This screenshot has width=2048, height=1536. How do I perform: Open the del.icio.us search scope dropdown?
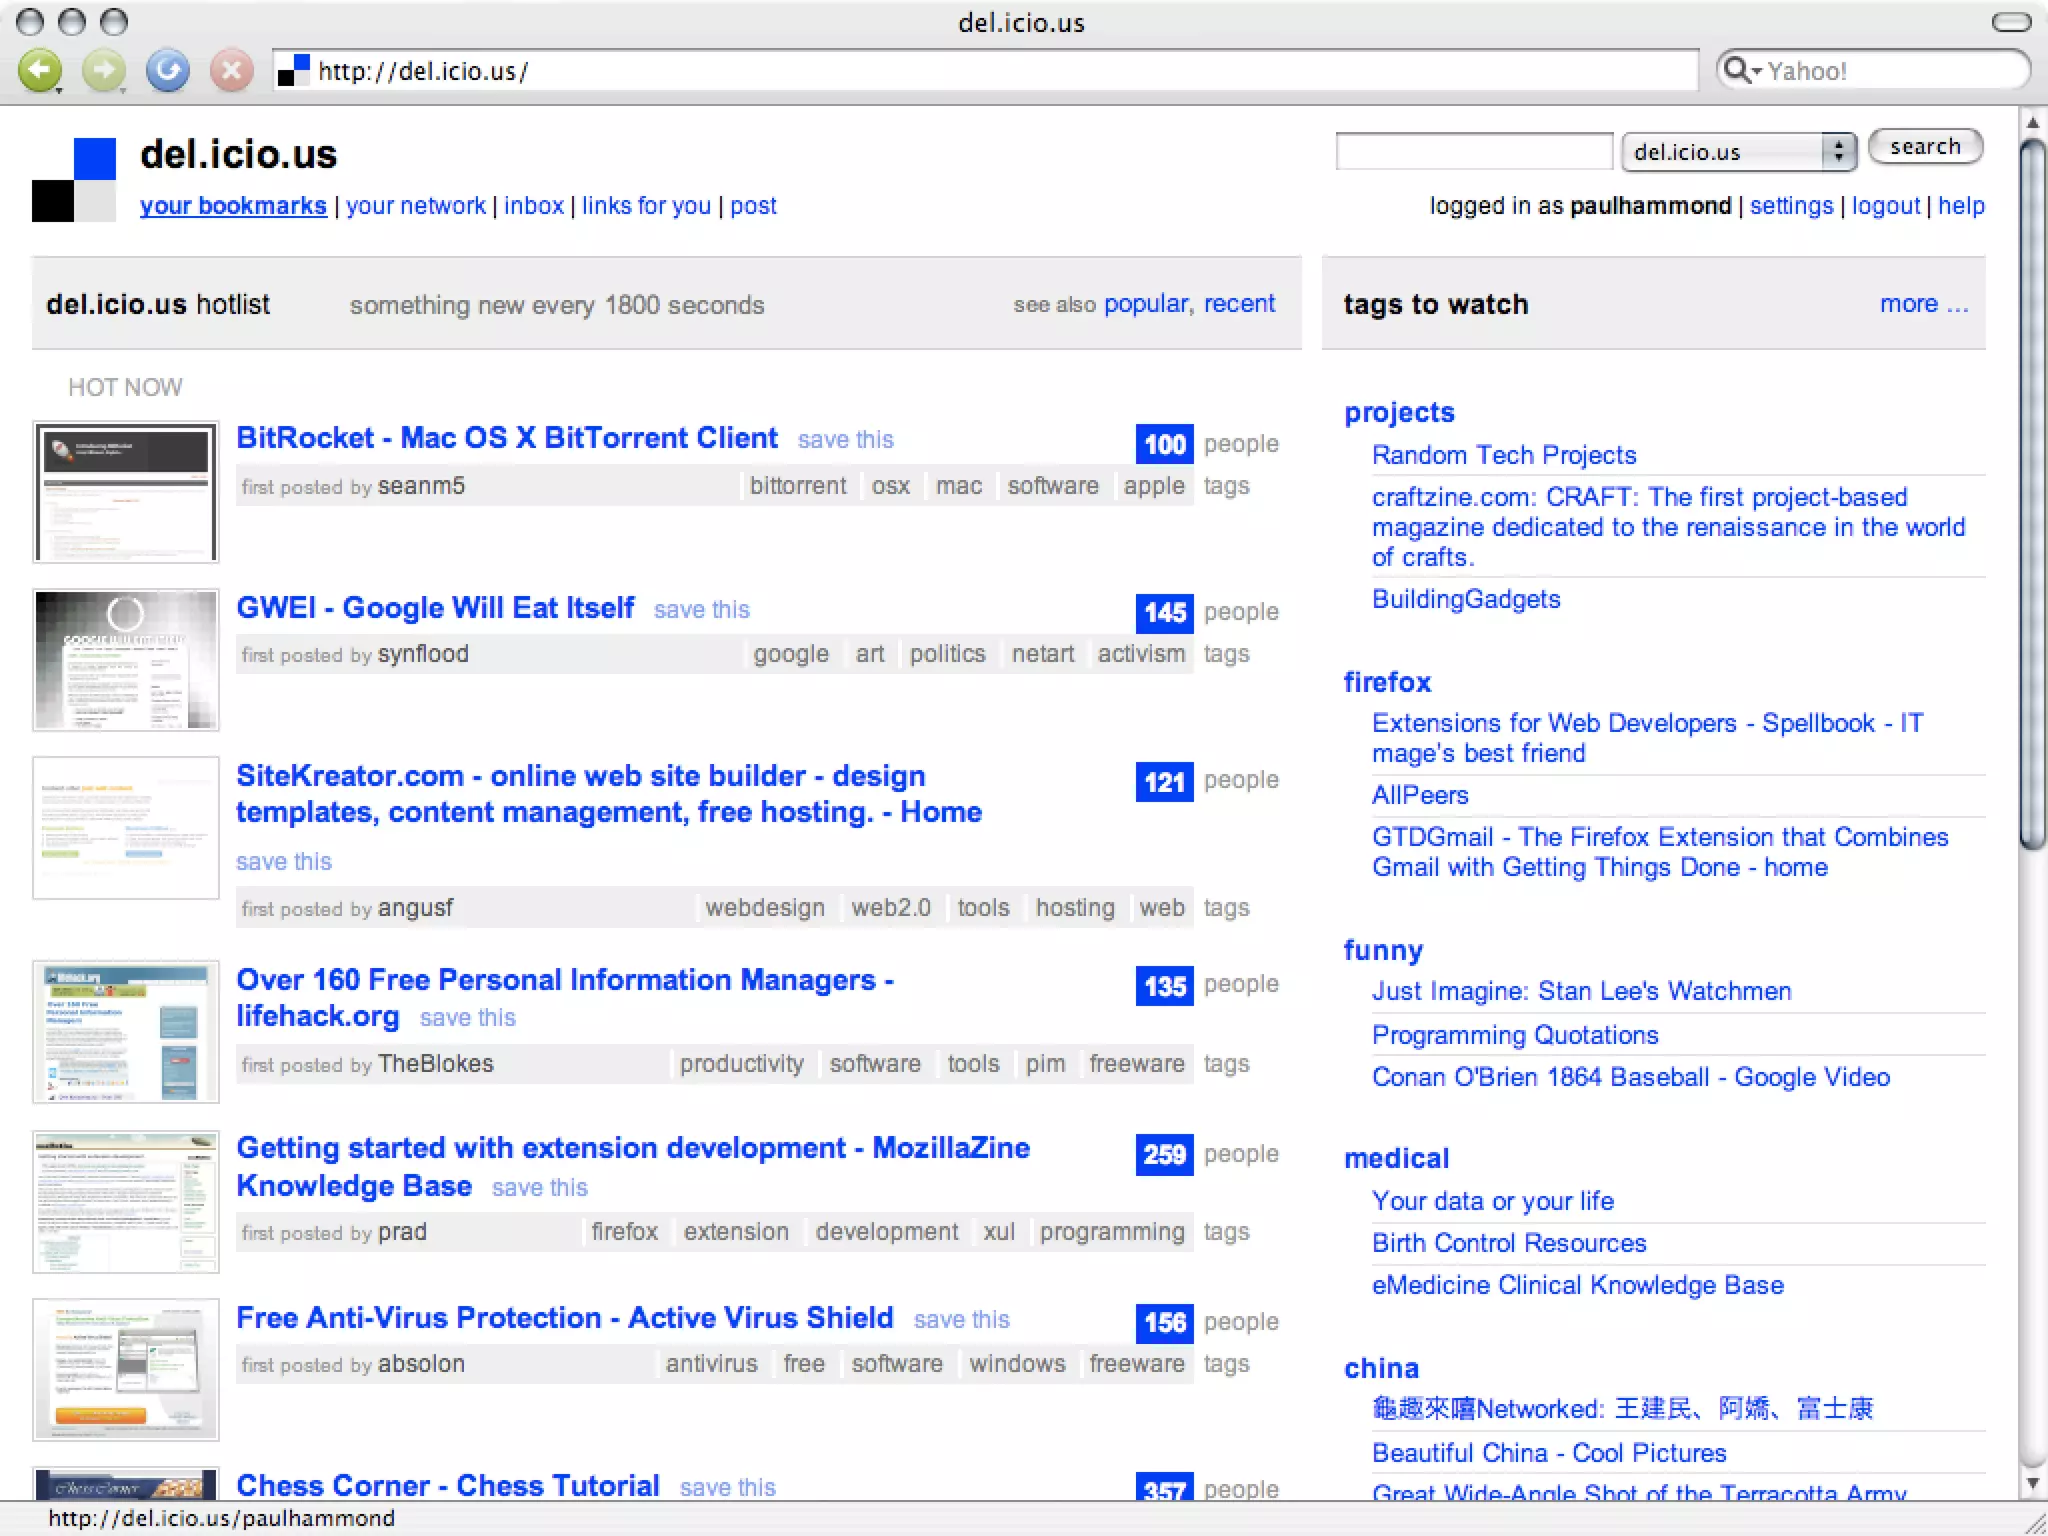(1738, 152)
